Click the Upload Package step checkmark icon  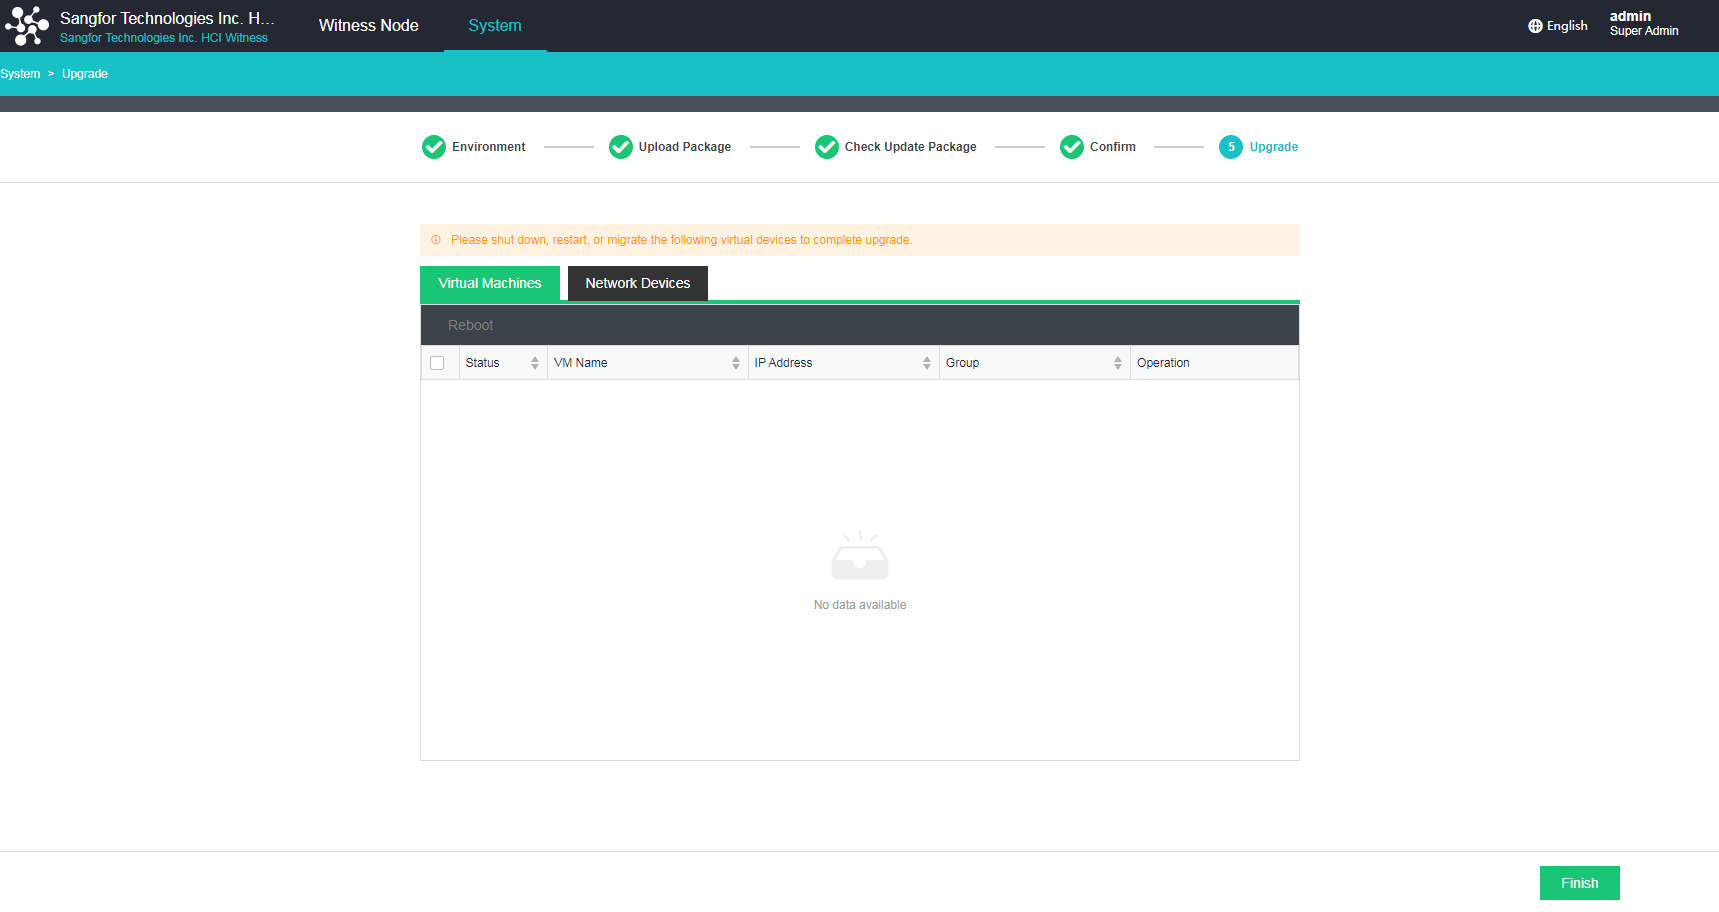[x=620, y=147]
